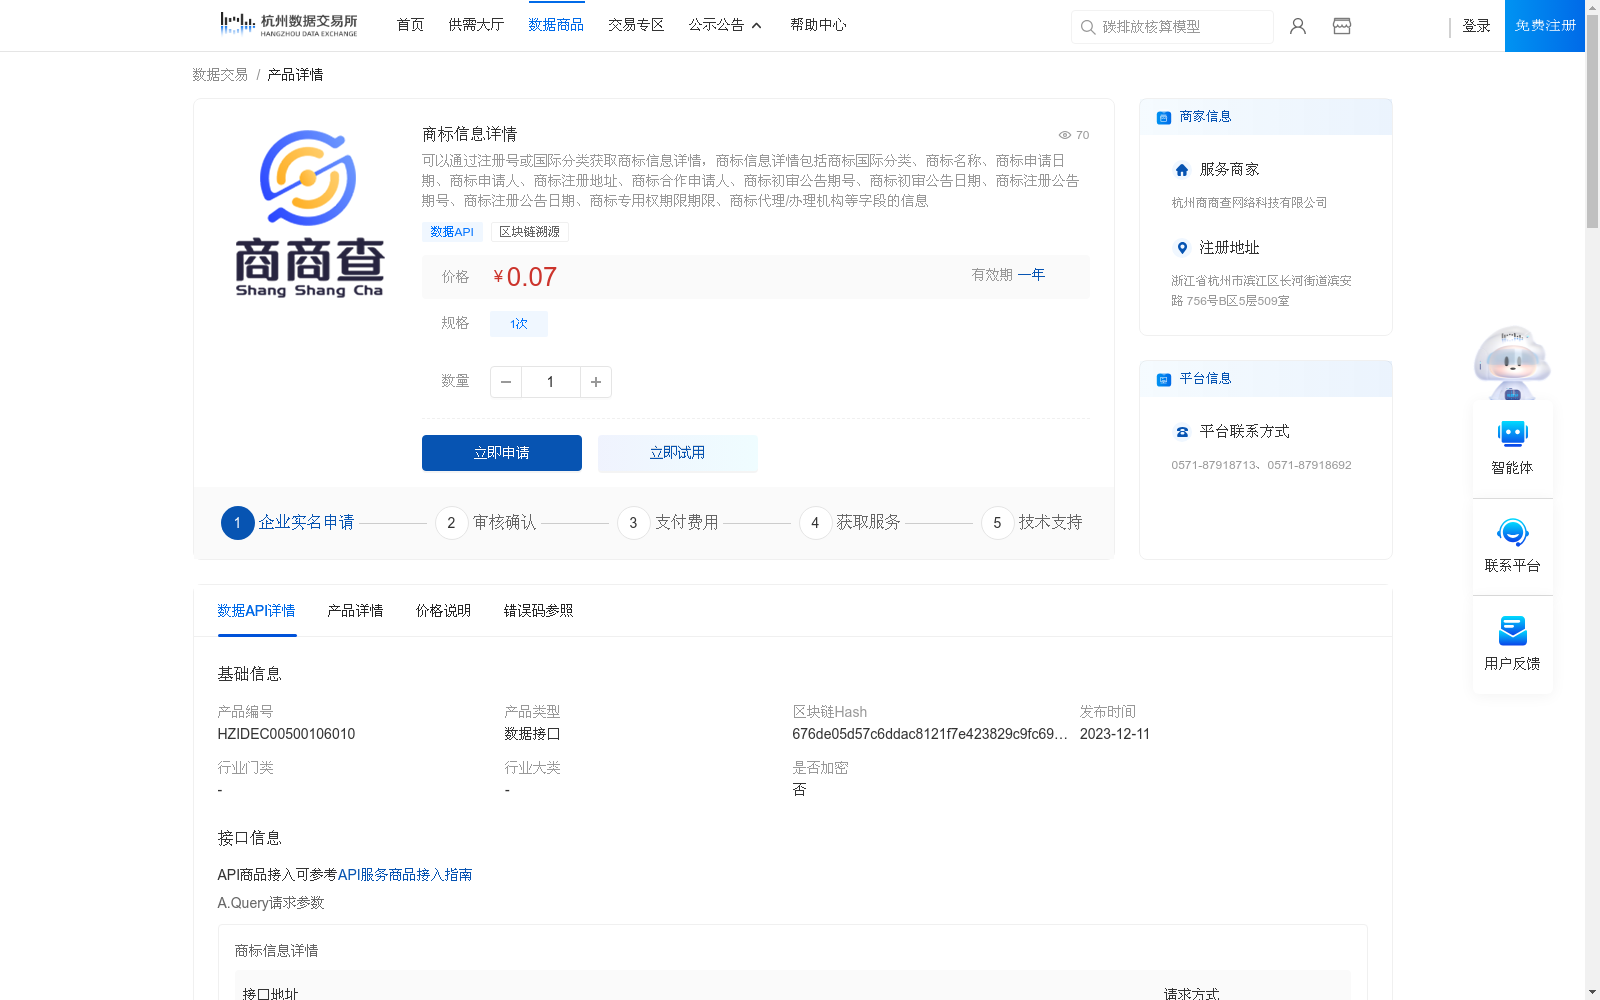
Task: Select the 1次 specification option
Action: tap(519, 324)
